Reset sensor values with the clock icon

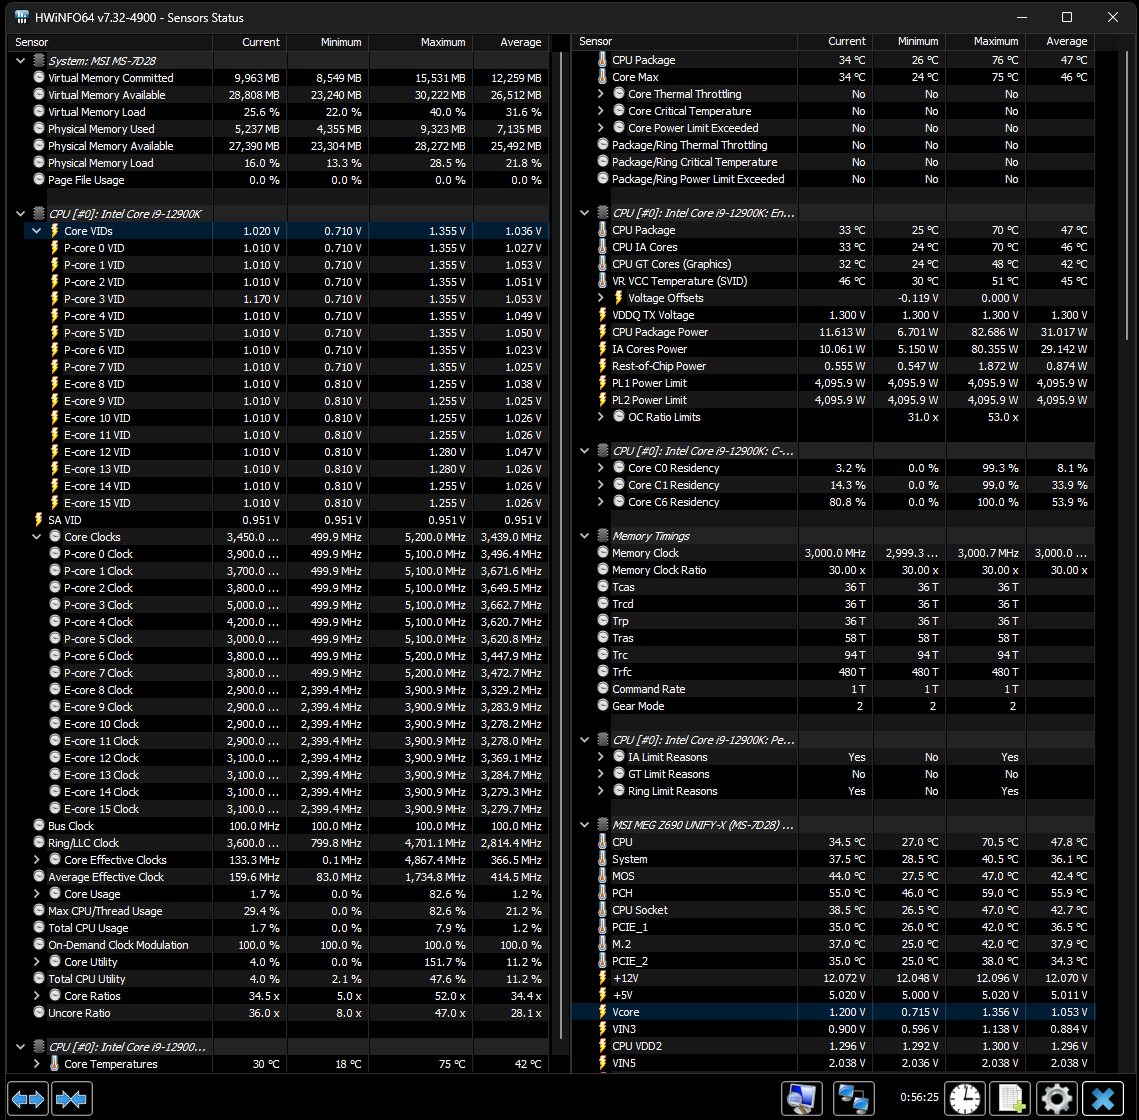click(x=965, y=1098)
